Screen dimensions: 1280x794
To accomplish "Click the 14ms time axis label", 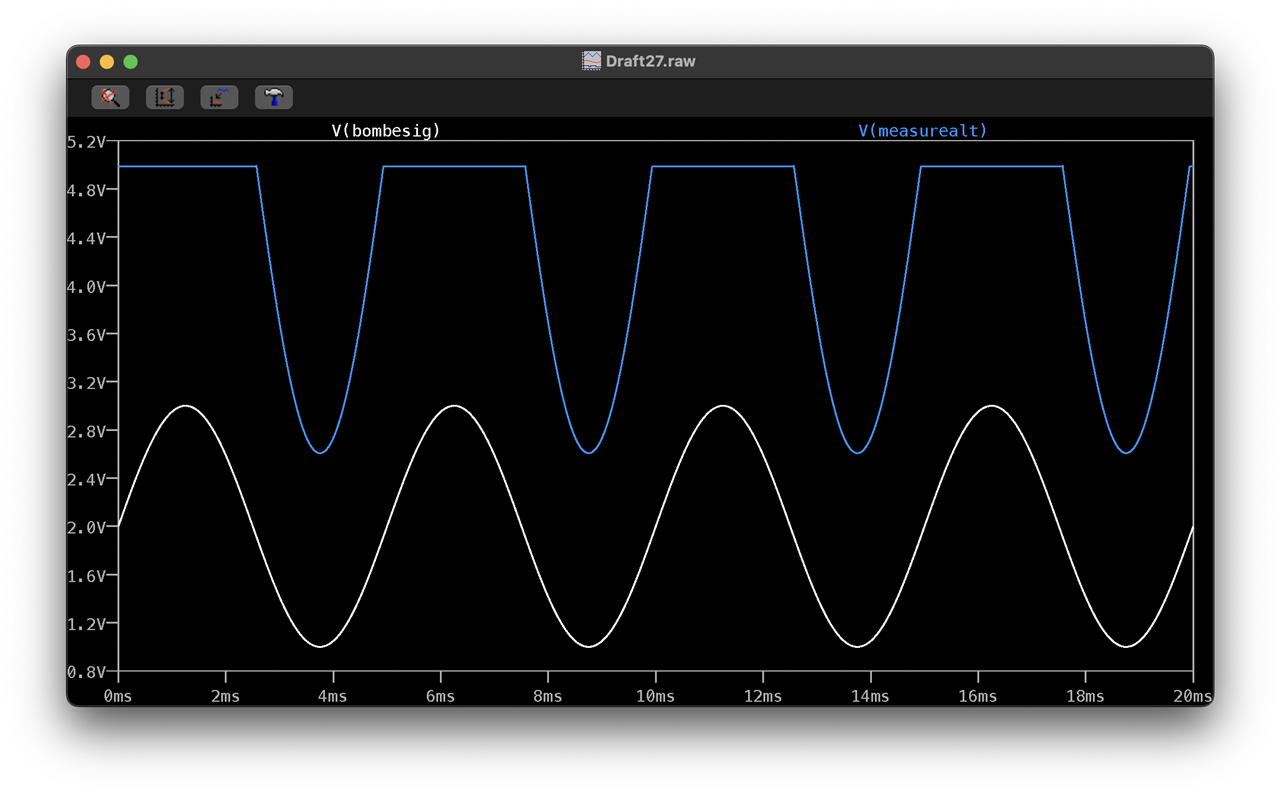I will coord(870,696).
